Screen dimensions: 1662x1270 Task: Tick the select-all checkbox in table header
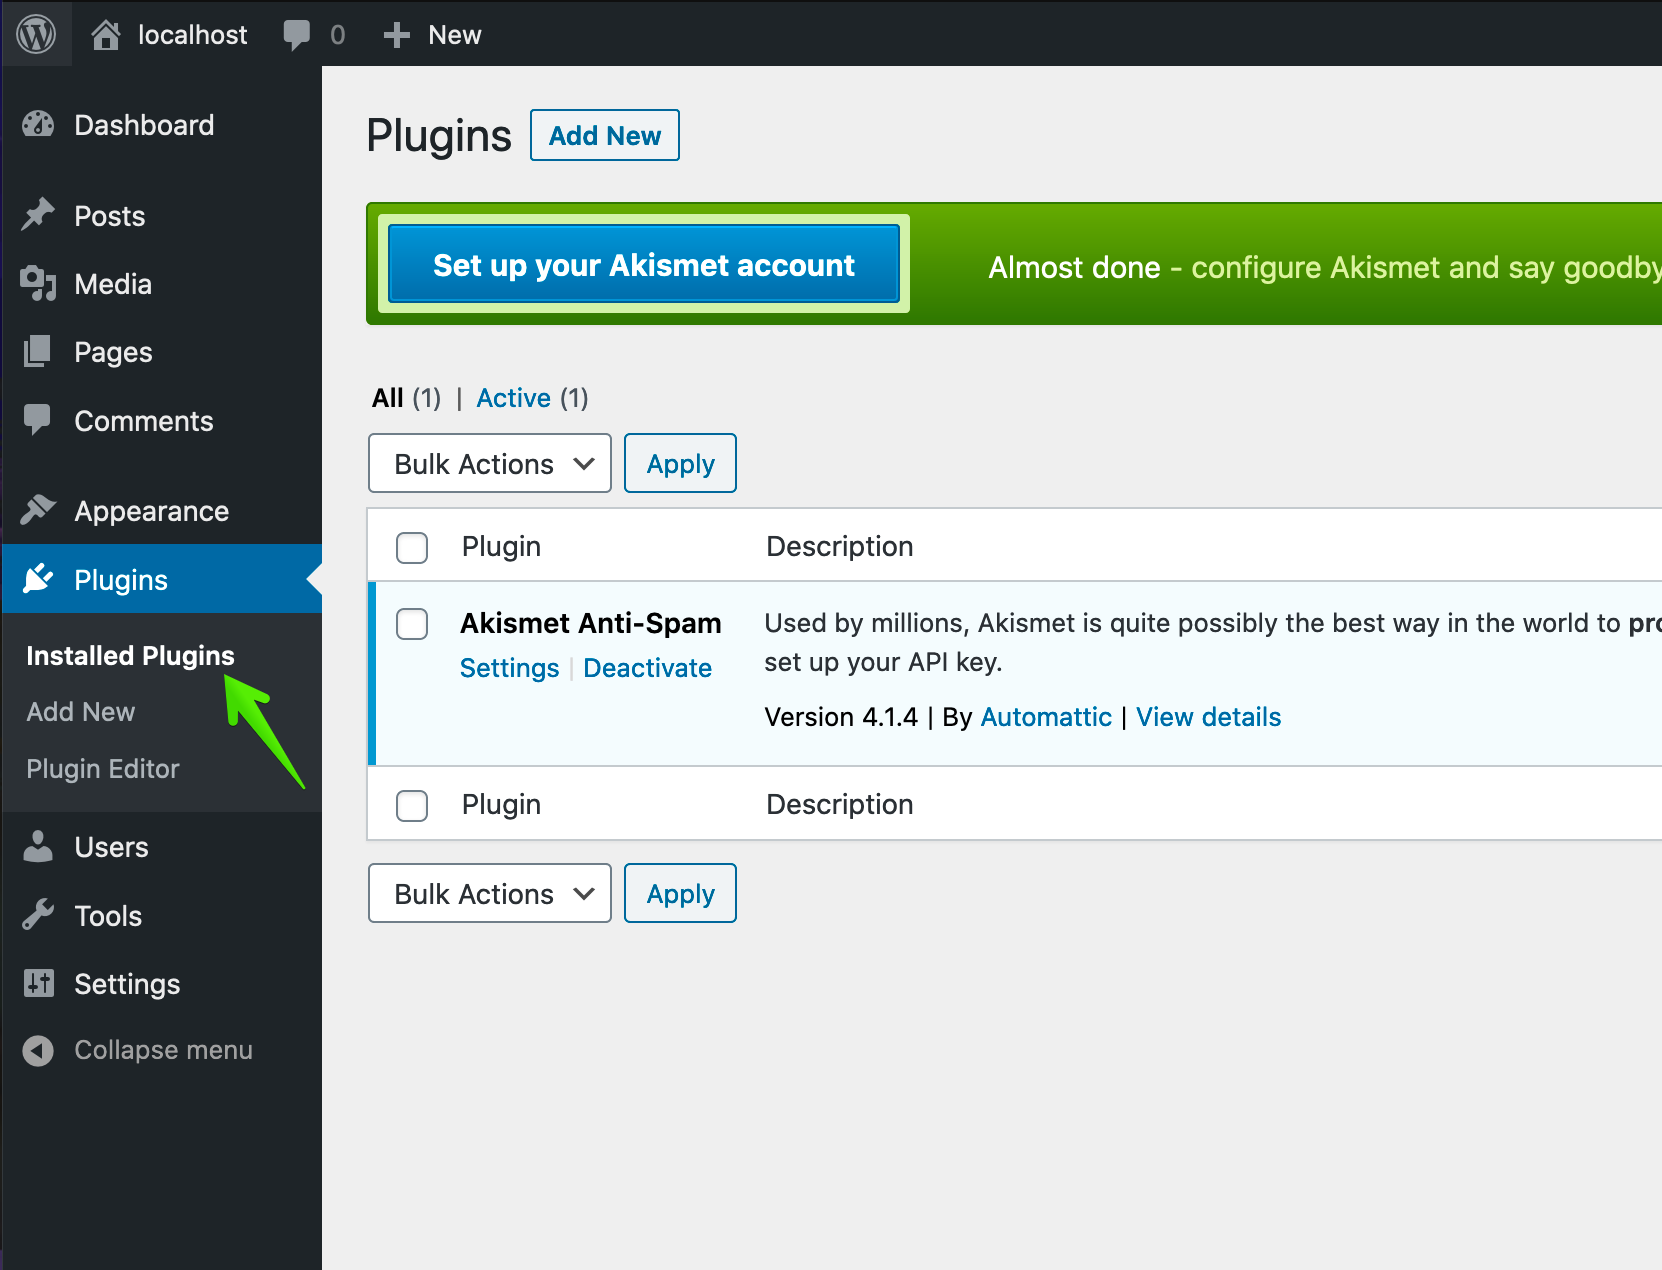pyautogui.click(x=412, y=547)
